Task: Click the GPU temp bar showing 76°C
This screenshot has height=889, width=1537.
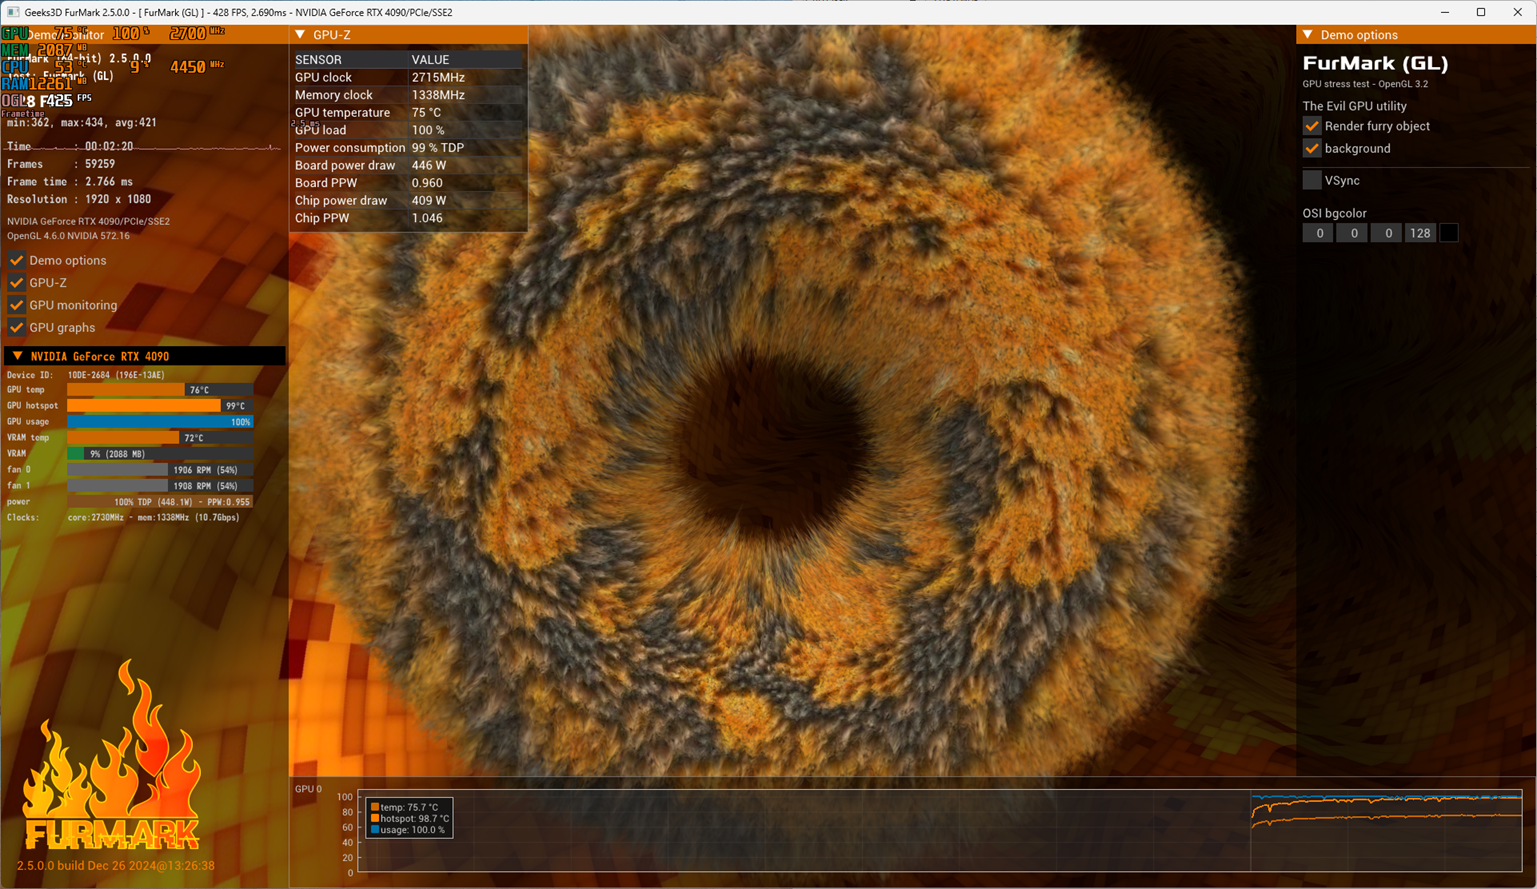Action: [x=160, y=390]
